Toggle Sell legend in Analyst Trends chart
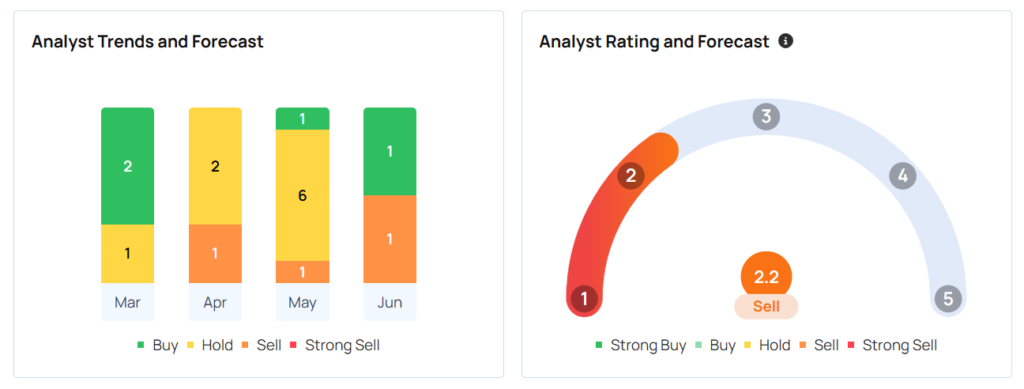This screenshot has height=389, width=1024. pyautogui.click(x=262, y=345)
